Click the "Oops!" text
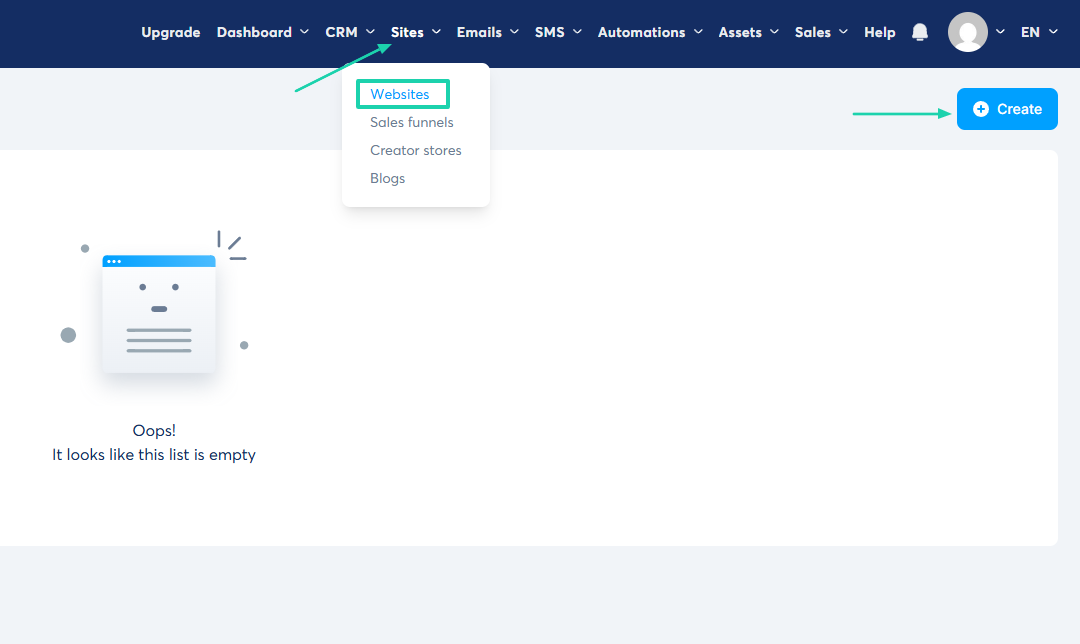1080x644 pixels. pyautogui.click(x=154, y=430)
